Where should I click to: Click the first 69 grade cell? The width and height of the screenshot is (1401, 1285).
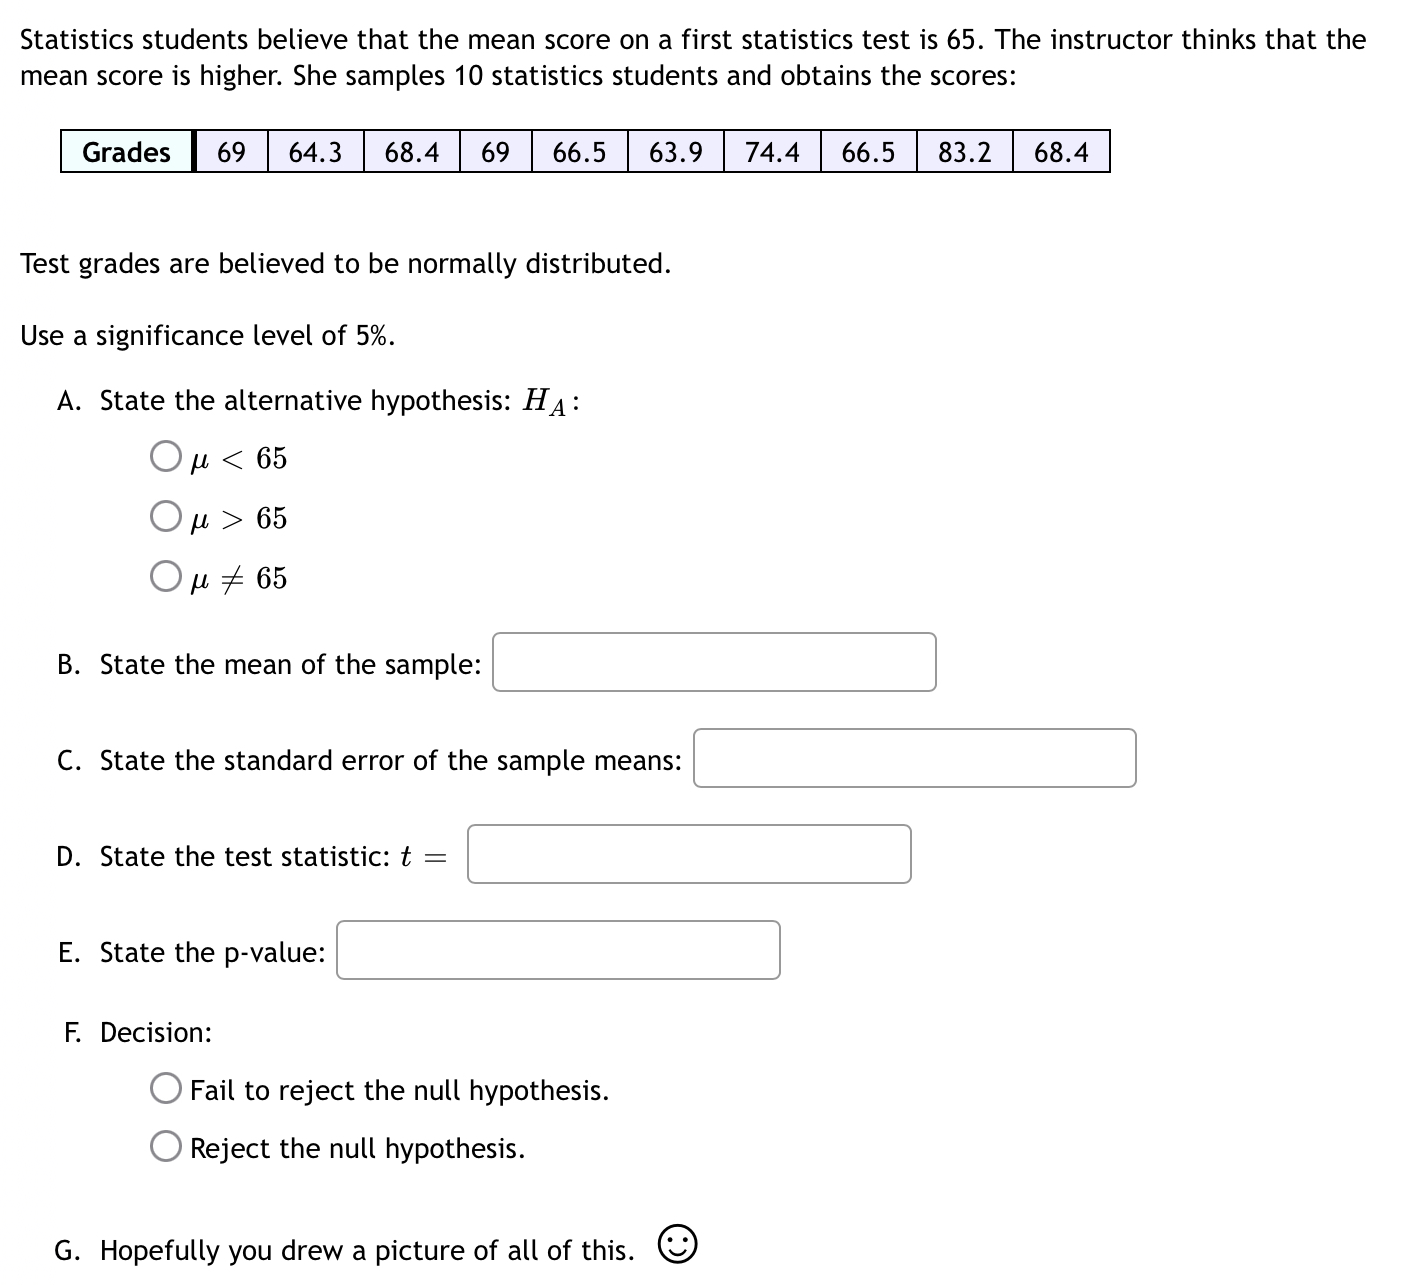pyautogui.click(x=229, y=152)
